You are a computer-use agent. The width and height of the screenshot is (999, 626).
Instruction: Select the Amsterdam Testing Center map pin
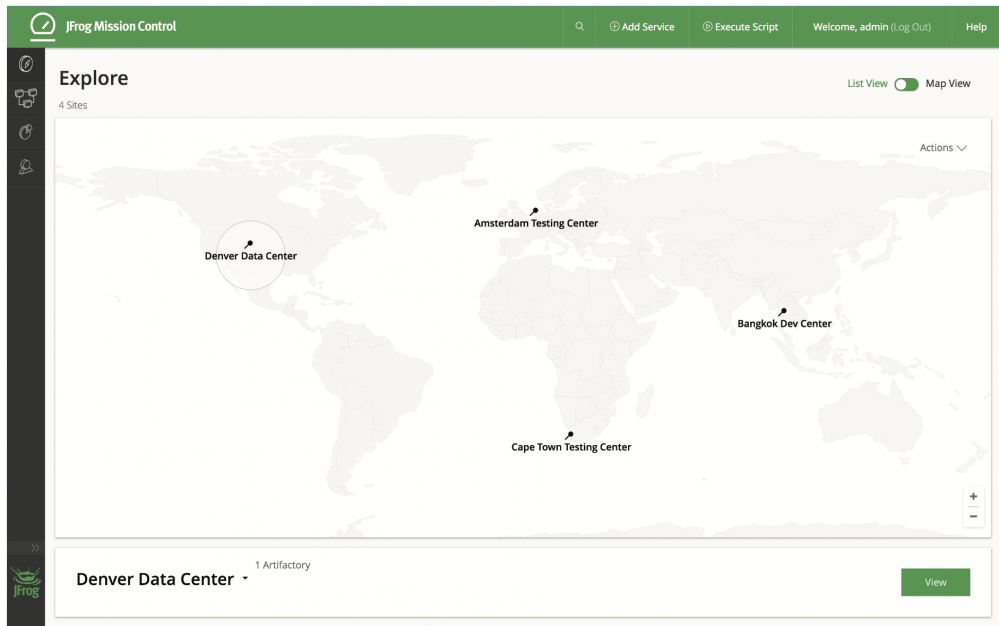(x=534, y=211)
